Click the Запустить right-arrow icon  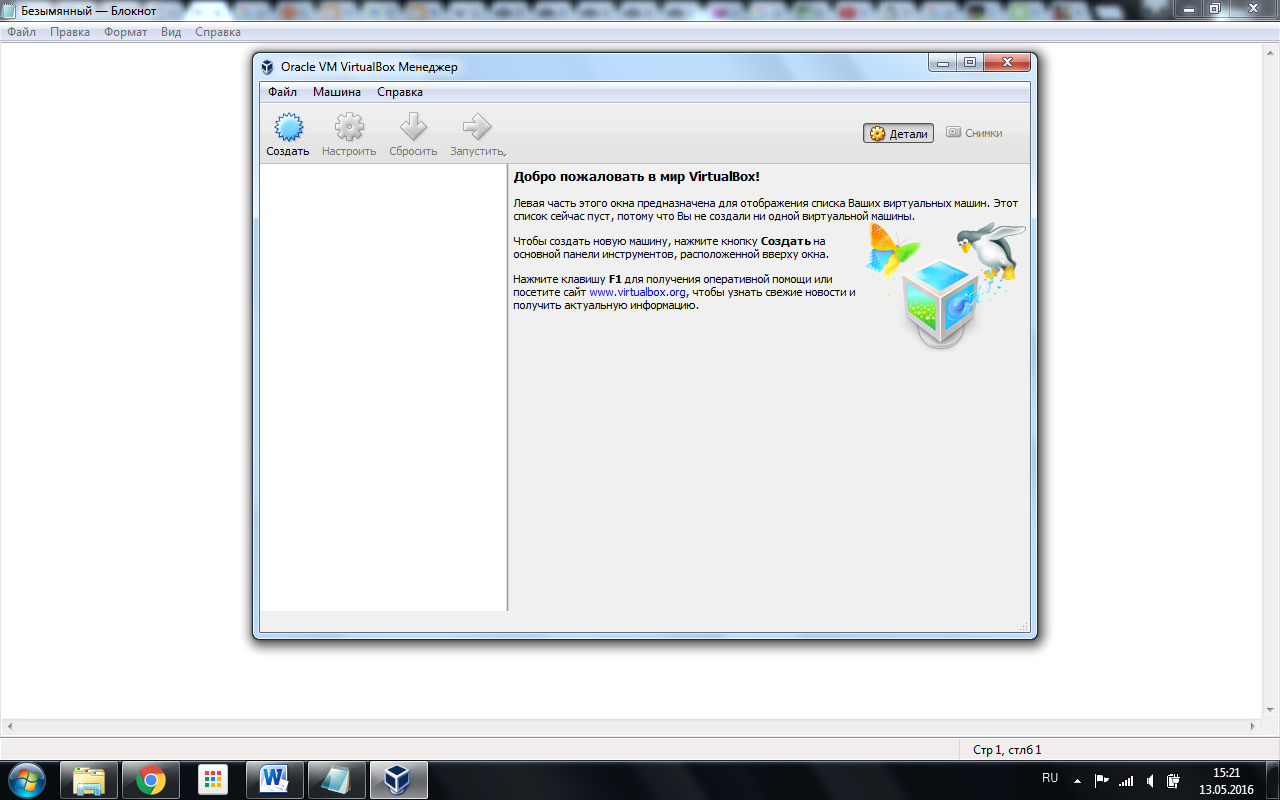(477, 128)
